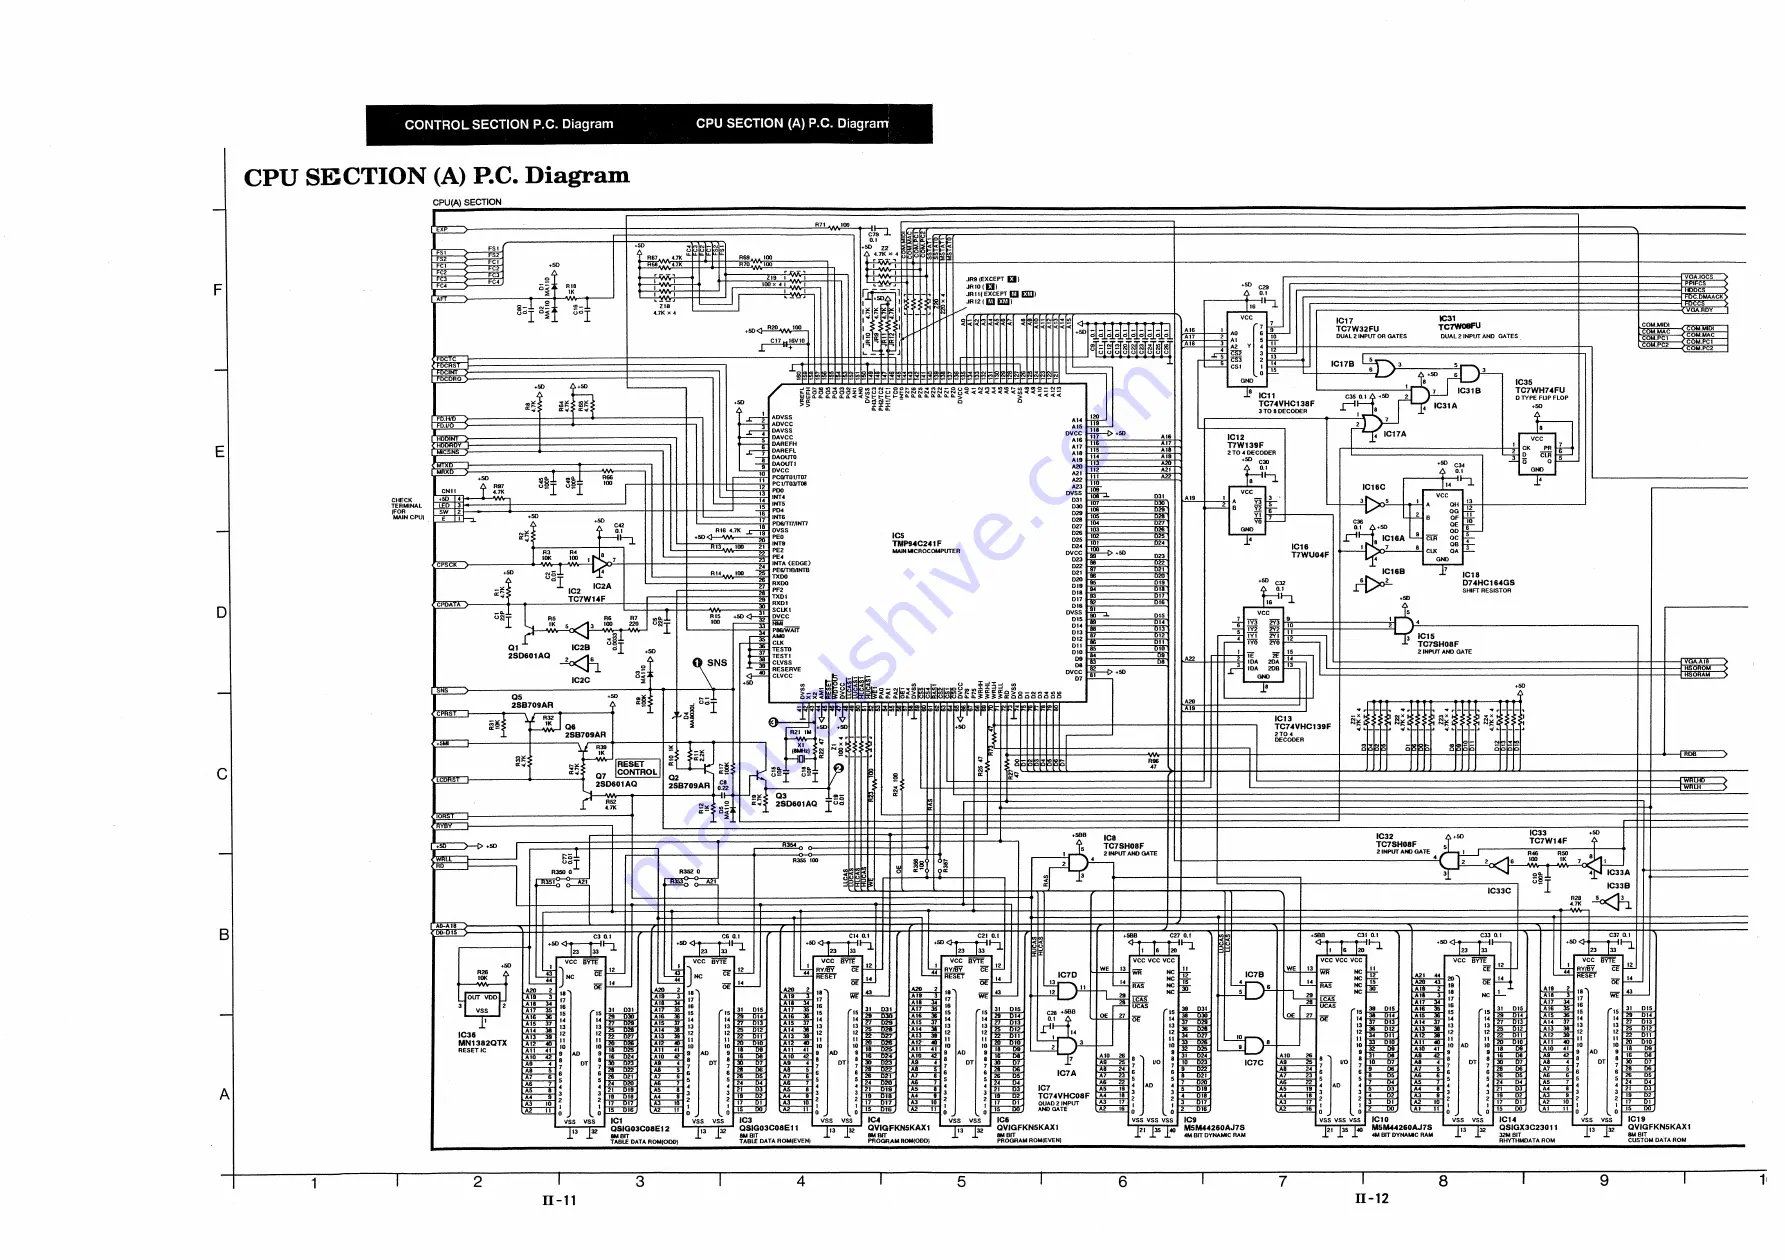1785x1260 pixels.
Task: Click the IC32 AND gate symbol
Action: click(1450, 861)
